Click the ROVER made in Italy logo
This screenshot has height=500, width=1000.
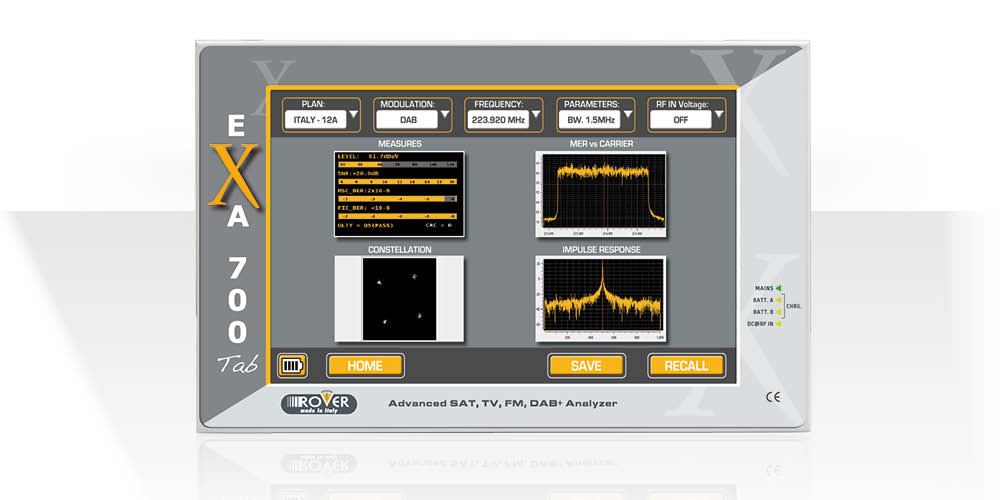click(x=319, y=403)
